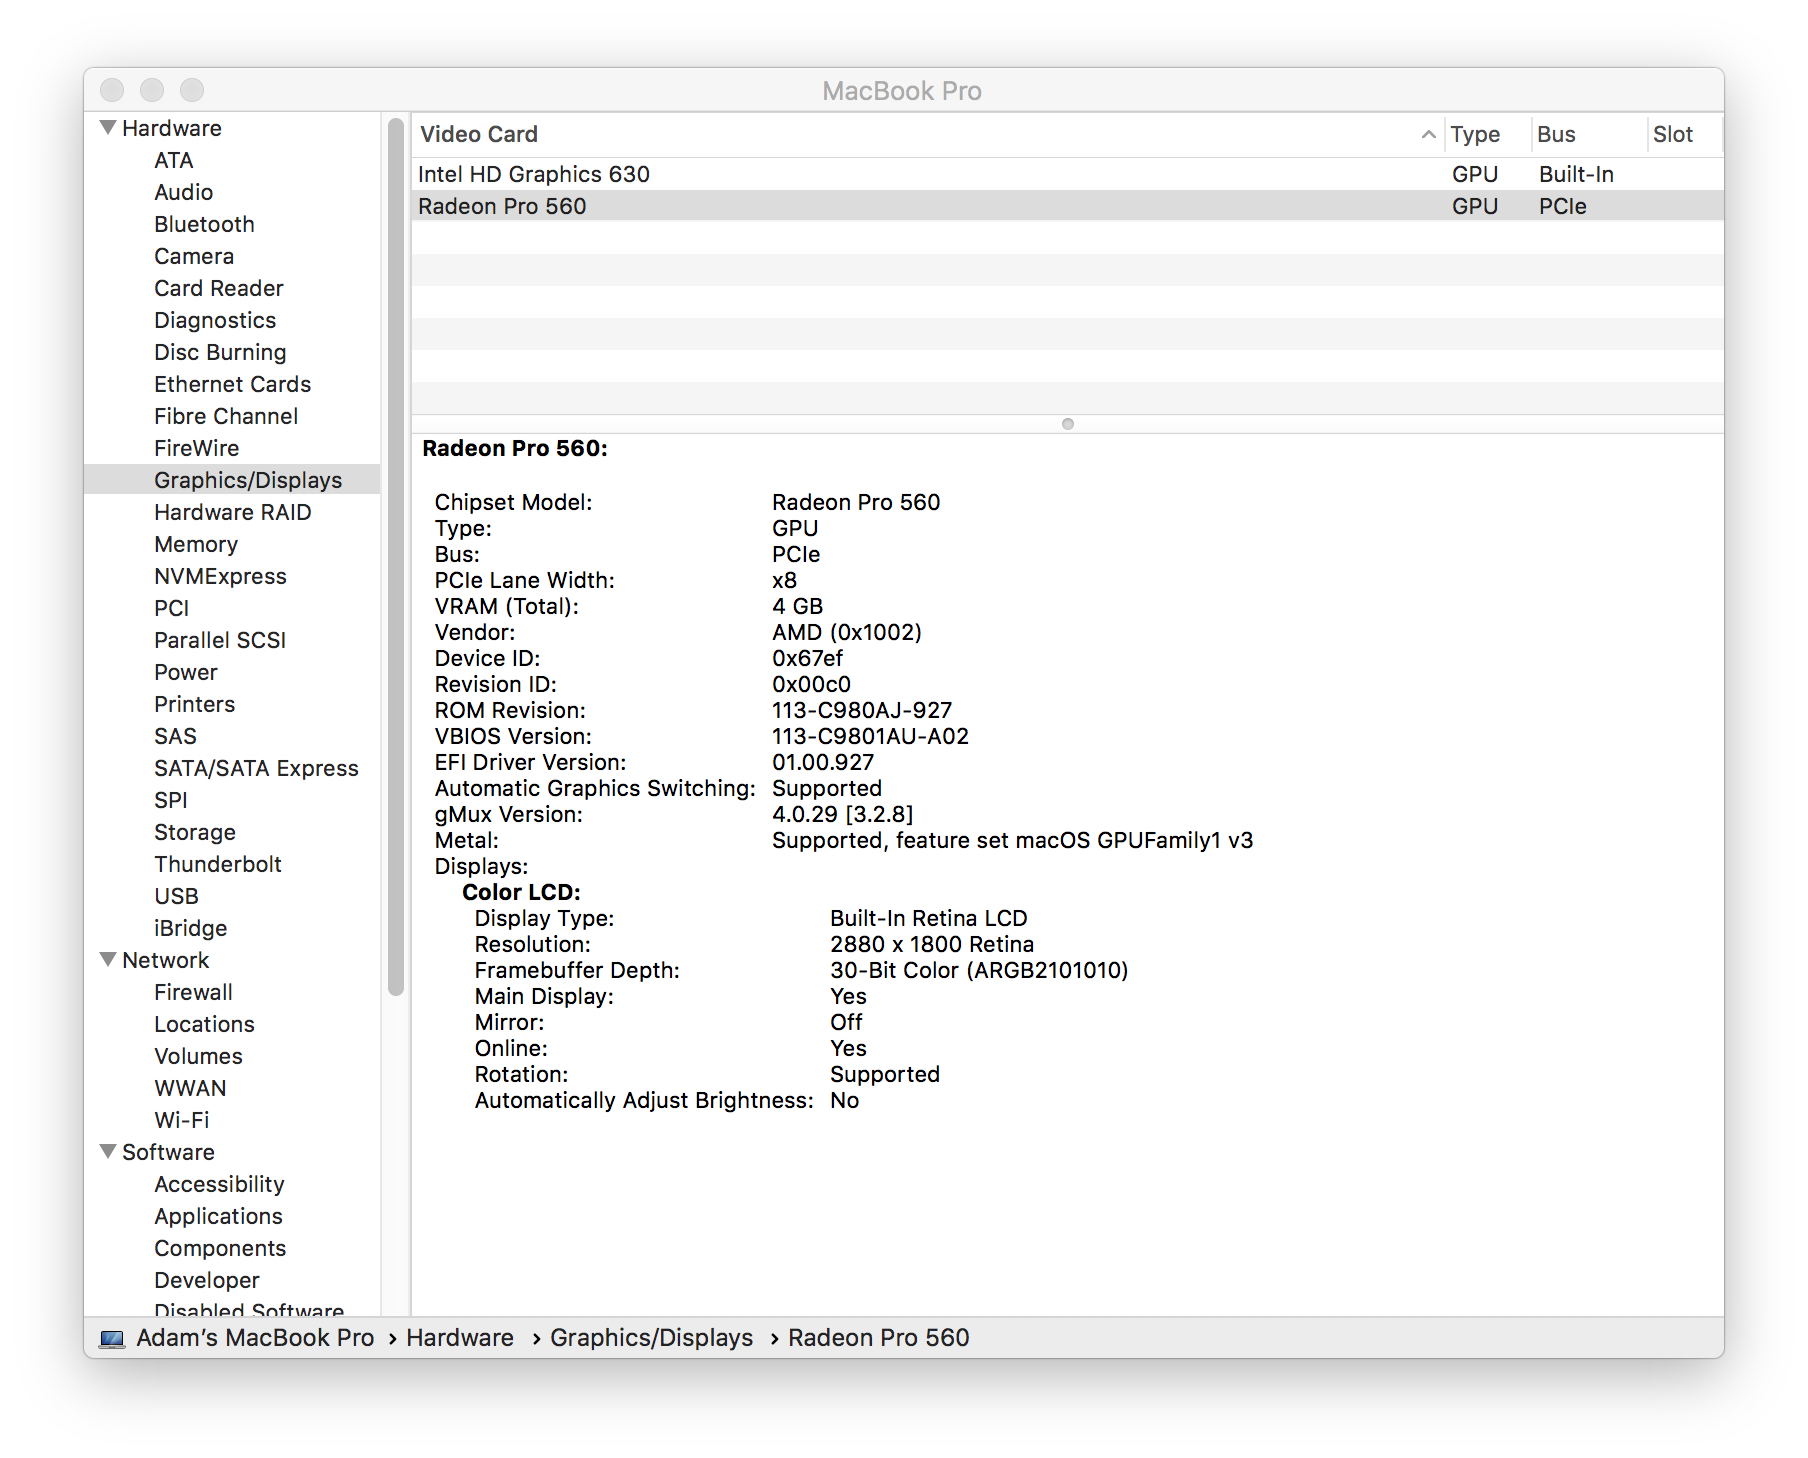This screenshot has width=1808, height=1458.
Task: Click the Software category header
Action: [168, 1152]
